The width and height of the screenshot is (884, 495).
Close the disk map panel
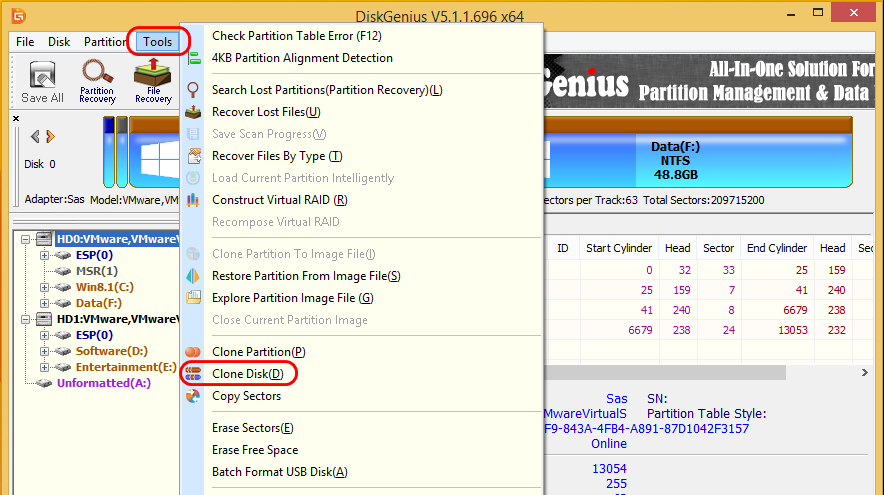[x=16, y=118]
